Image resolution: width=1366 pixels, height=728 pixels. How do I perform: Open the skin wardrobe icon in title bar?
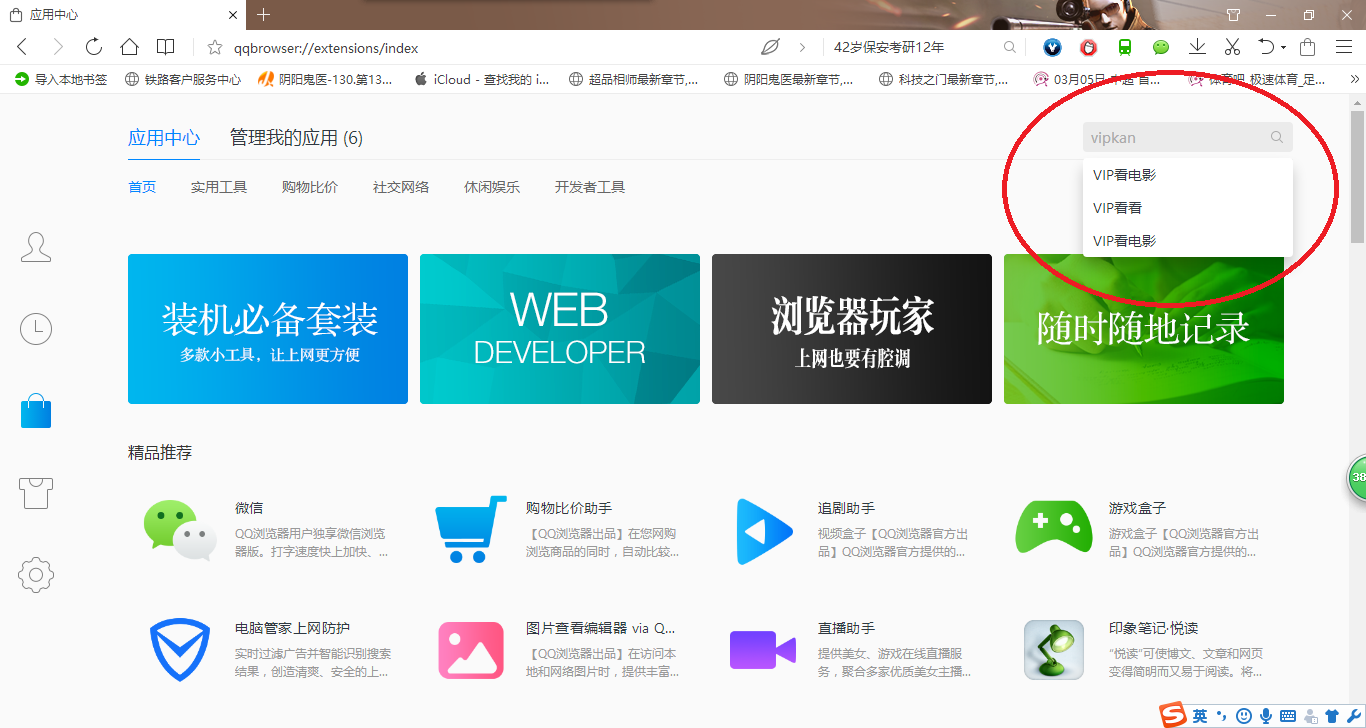(1233, 15)
